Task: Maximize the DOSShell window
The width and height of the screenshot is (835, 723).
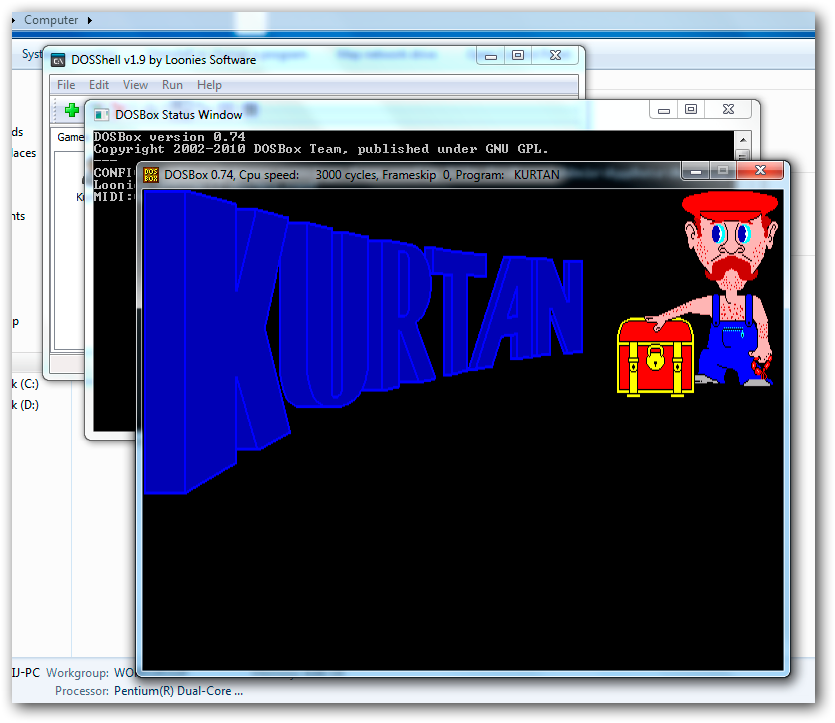Action: (x=518, y=55)
